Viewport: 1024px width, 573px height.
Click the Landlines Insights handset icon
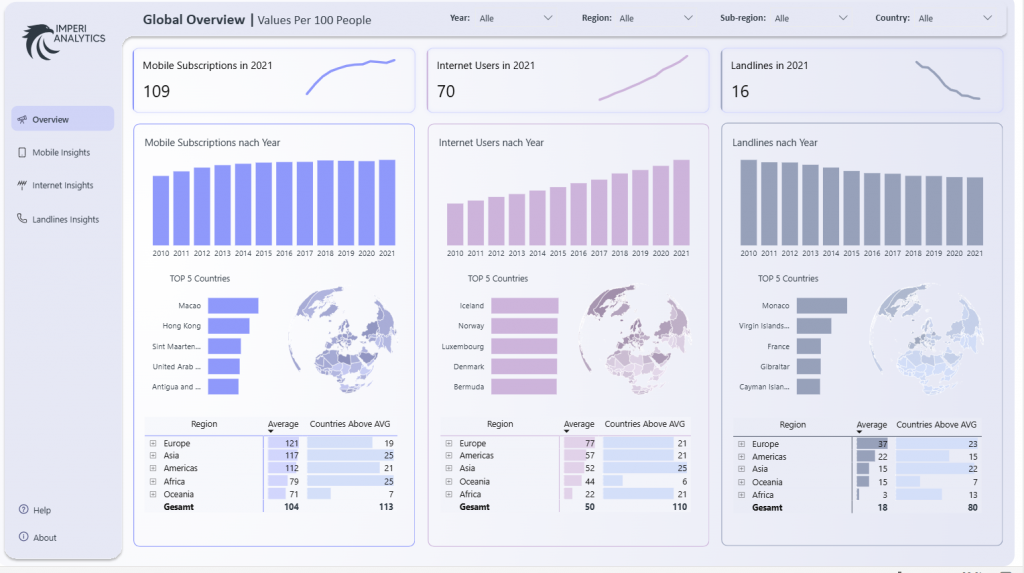pyautogui.click(x=22, y=219)
